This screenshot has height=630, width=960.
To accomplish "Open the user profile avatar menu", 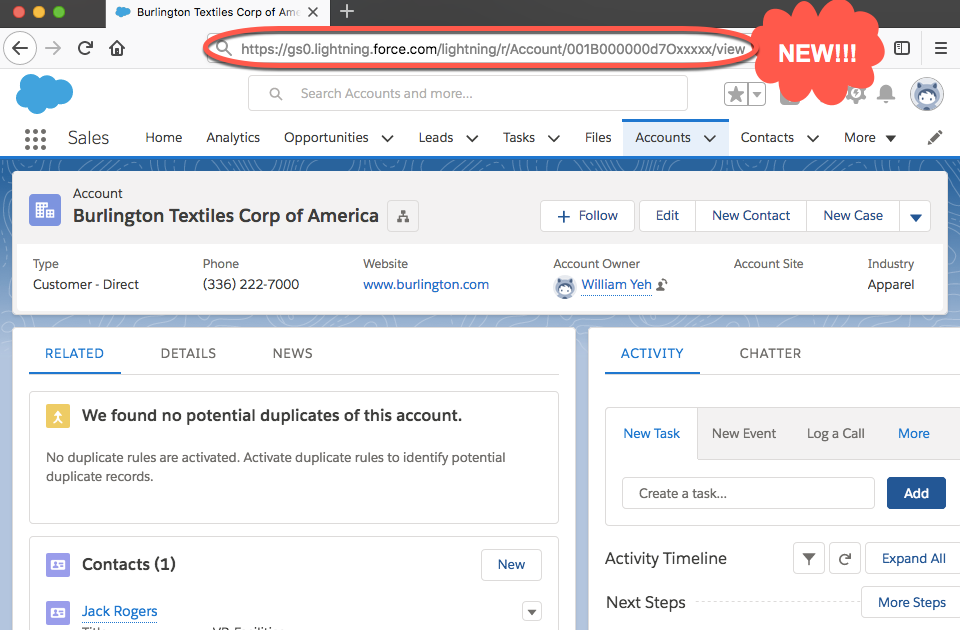I will pos(927,94).
